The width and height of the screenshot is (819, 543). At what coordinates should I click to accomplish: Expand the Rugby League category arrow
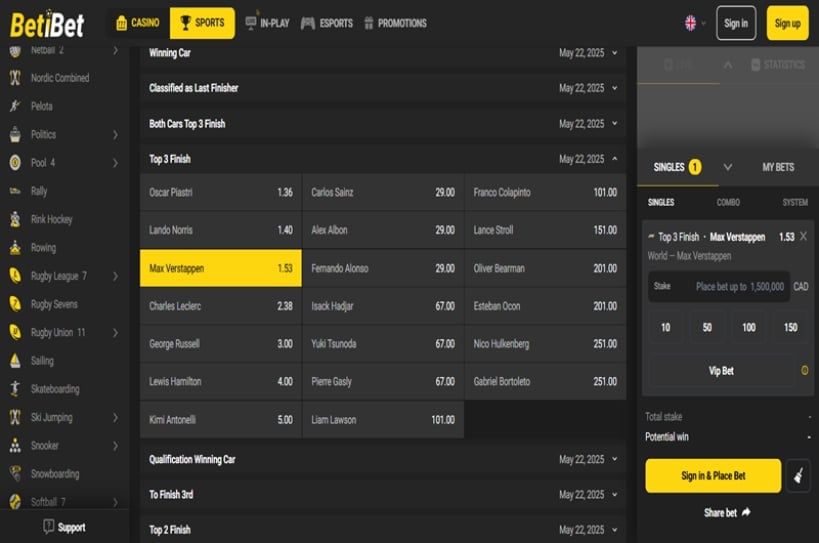pyautogui.click(x=115, y=276)
